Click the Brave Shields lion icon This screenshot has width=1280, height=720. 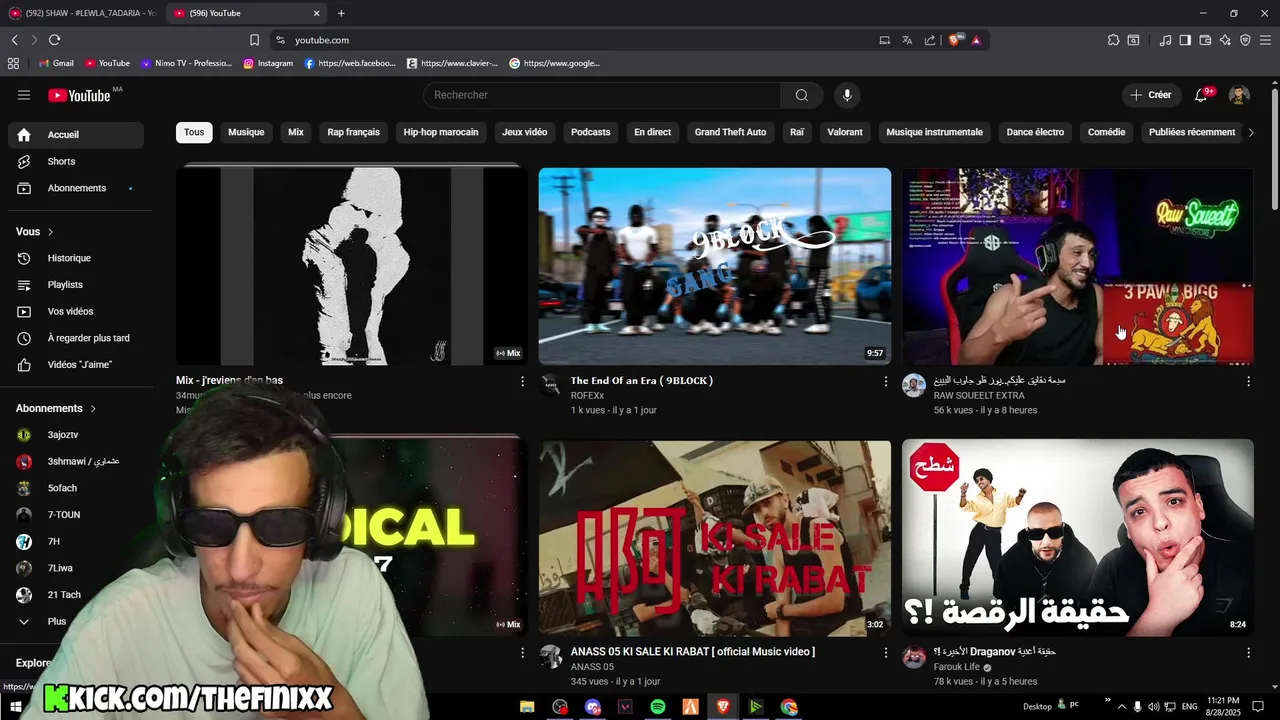pos(955,40)
